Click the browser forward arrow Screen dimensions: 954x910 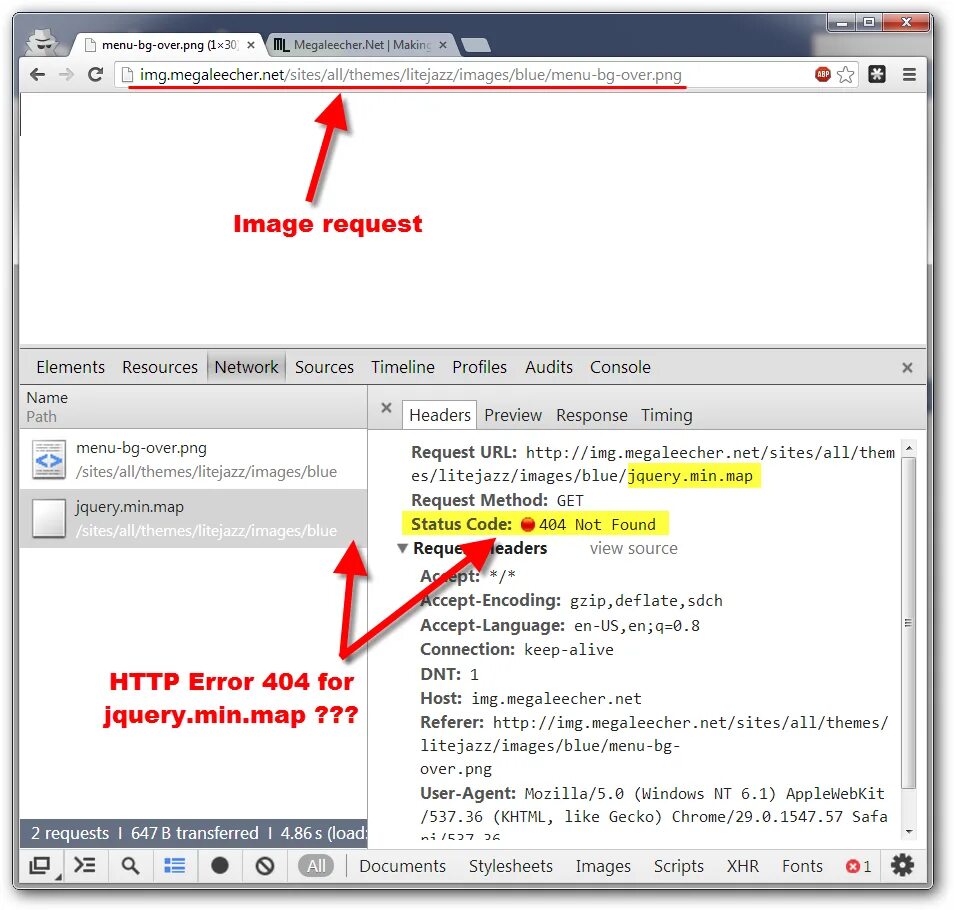[x=66, y=75]
